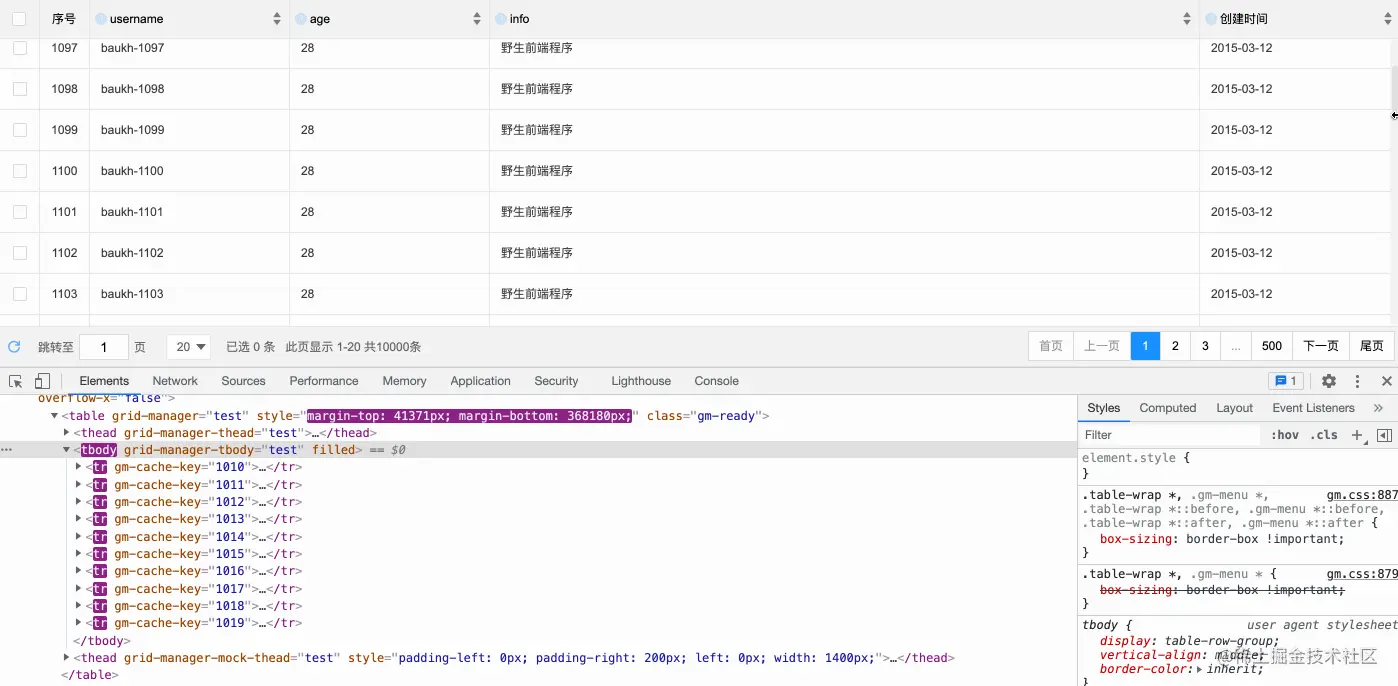Viewport: 1398px width, 686px height.
Task: Open the gm.css:887 source link
Action: click(1362, 495)
